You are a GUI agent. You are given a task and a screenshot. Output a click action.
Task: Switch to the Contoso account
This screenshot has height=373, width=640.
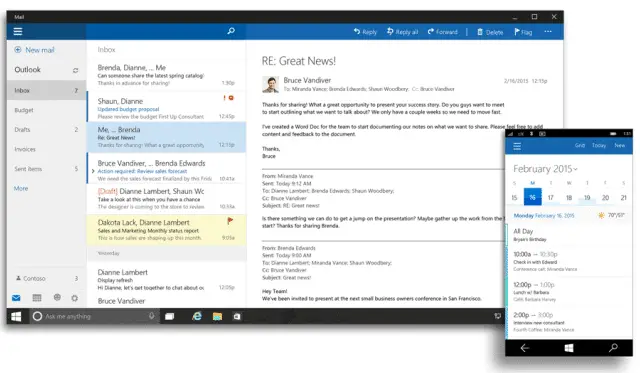point(46,278)
